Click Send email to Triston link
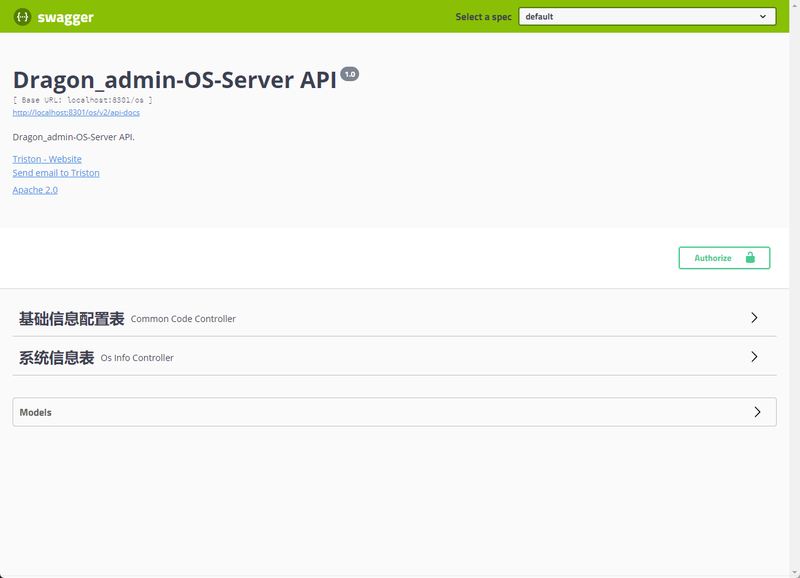 tap(56, 173)
